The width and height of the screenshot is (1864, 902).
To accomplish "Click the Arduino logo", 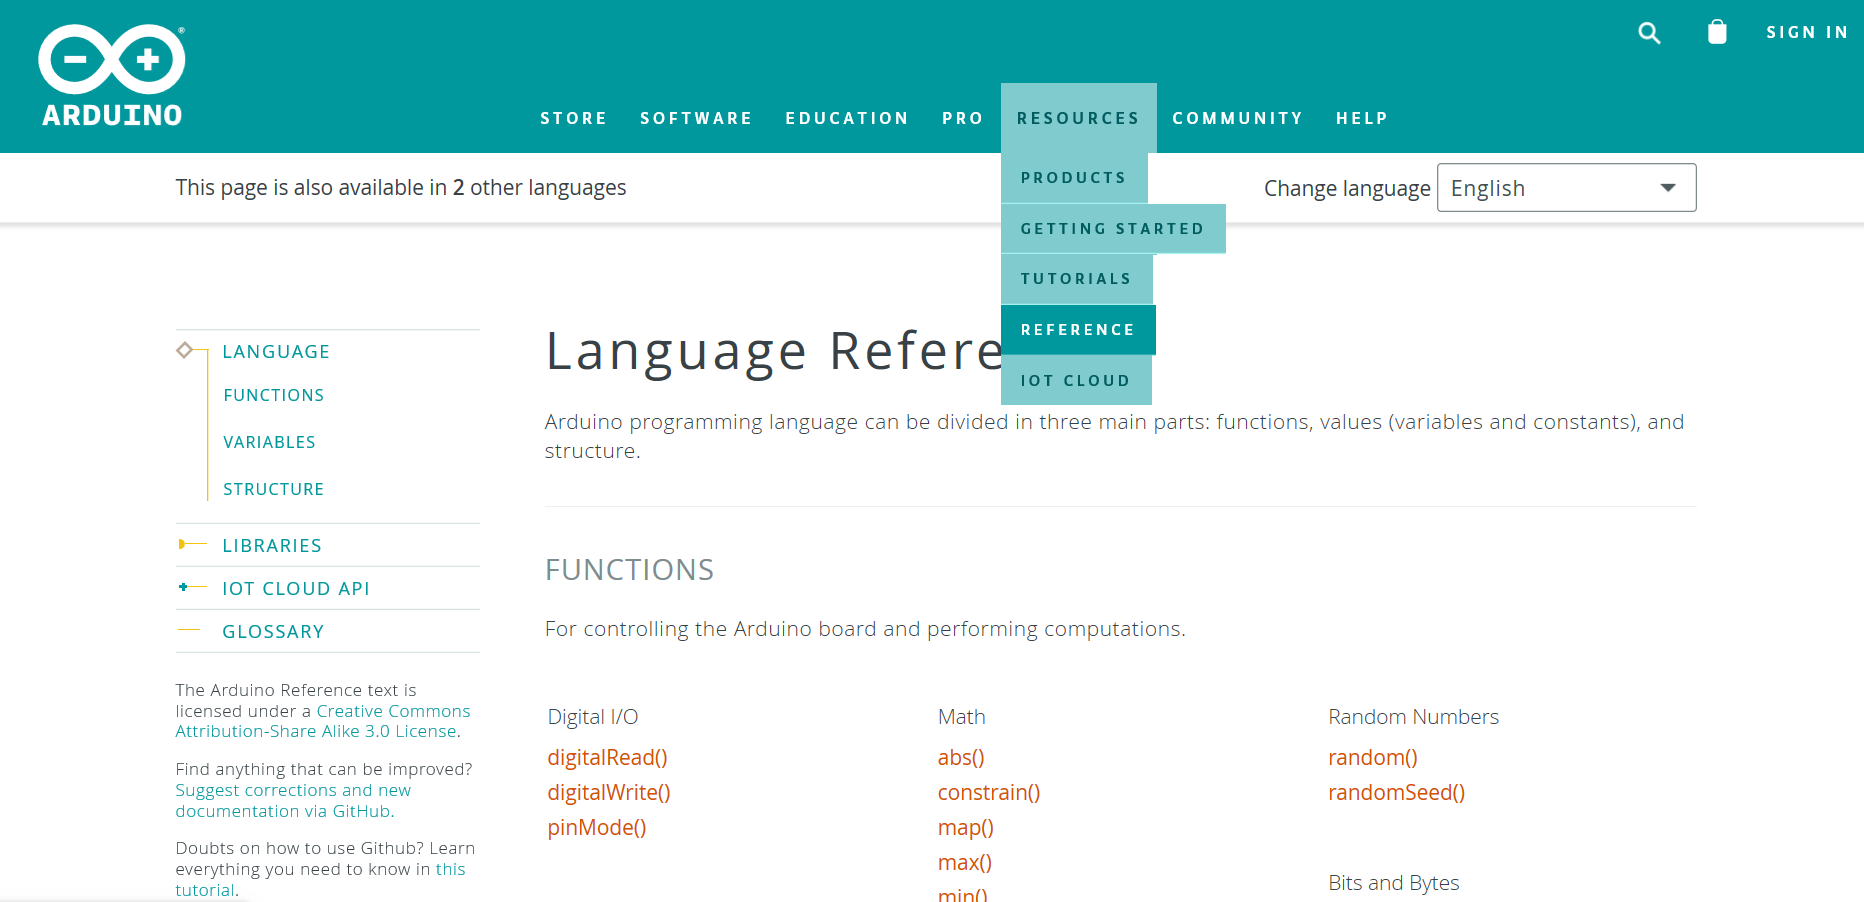I will (x=112, y=76).
